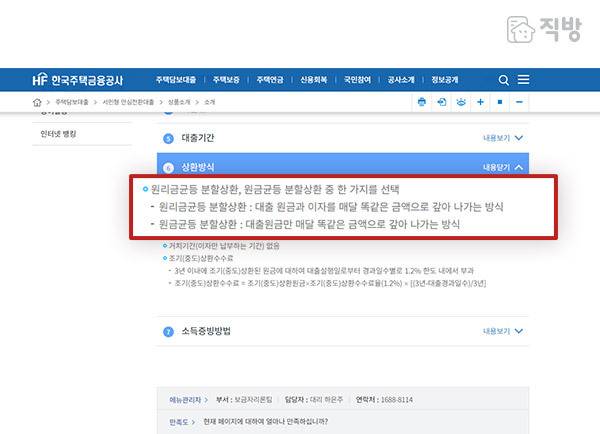Click the print page icon
Image resolution: width=600 pixels, height=434 pixels.
click(422, 102)
